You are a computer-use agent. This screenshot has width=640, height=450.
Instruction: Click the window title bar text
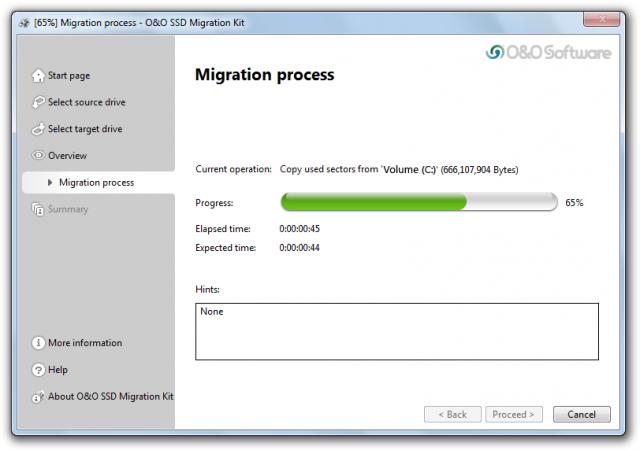139,23
